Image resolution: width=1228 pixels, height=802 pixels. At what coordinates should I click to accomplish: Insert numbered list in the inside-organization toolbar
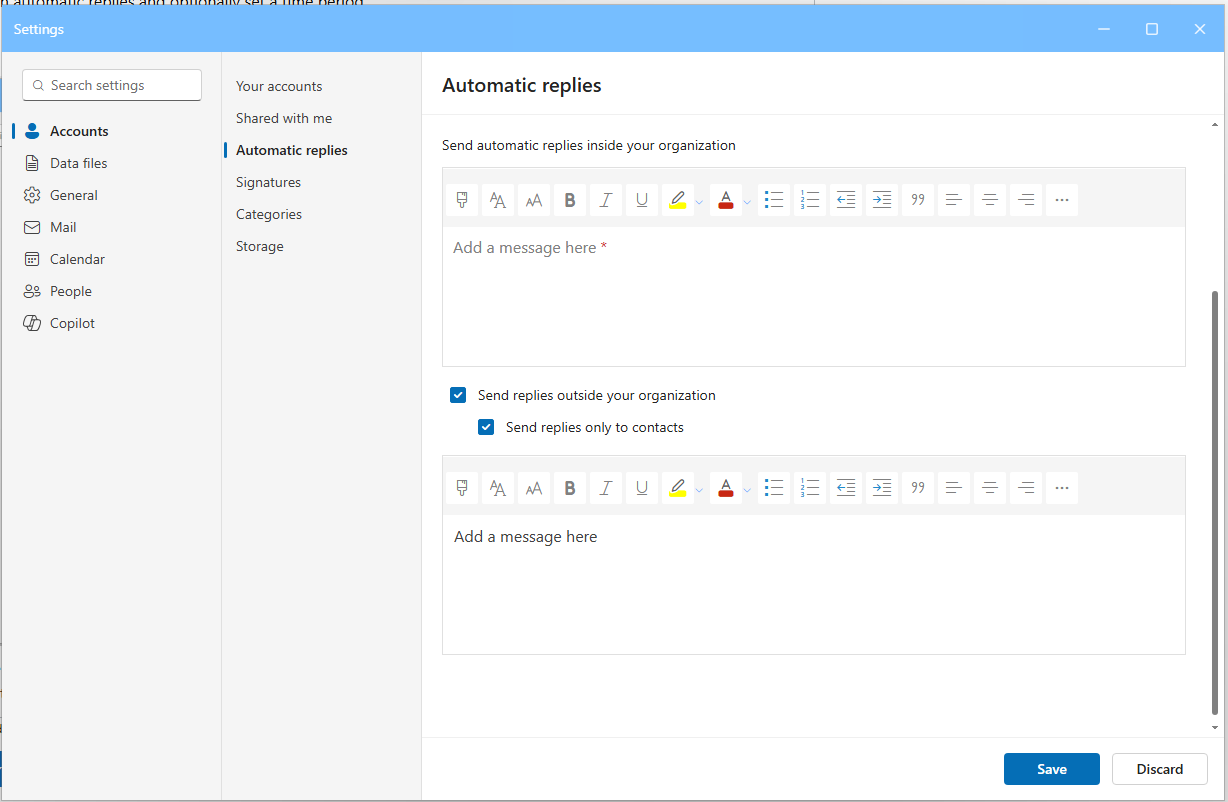810,200
